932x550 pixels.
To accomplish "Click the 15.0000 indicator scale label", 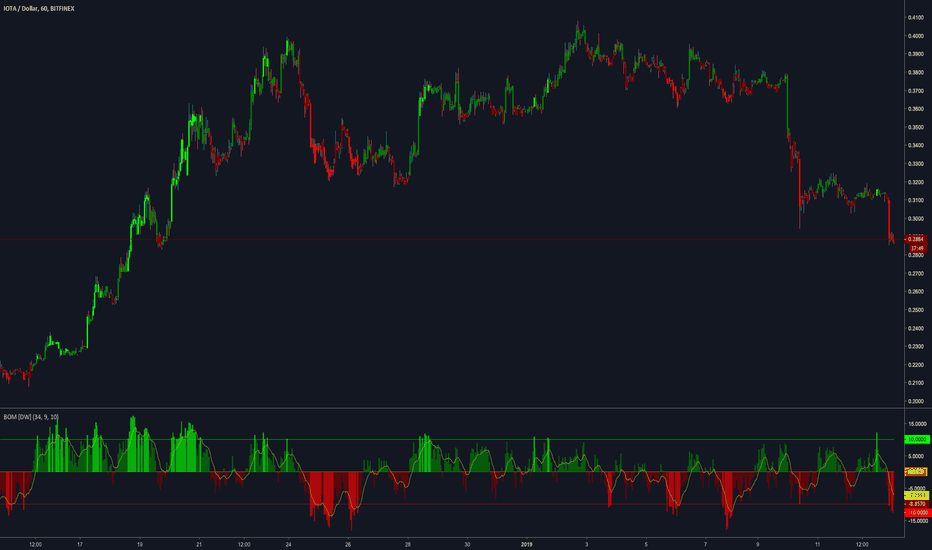I will pos(917,424).
